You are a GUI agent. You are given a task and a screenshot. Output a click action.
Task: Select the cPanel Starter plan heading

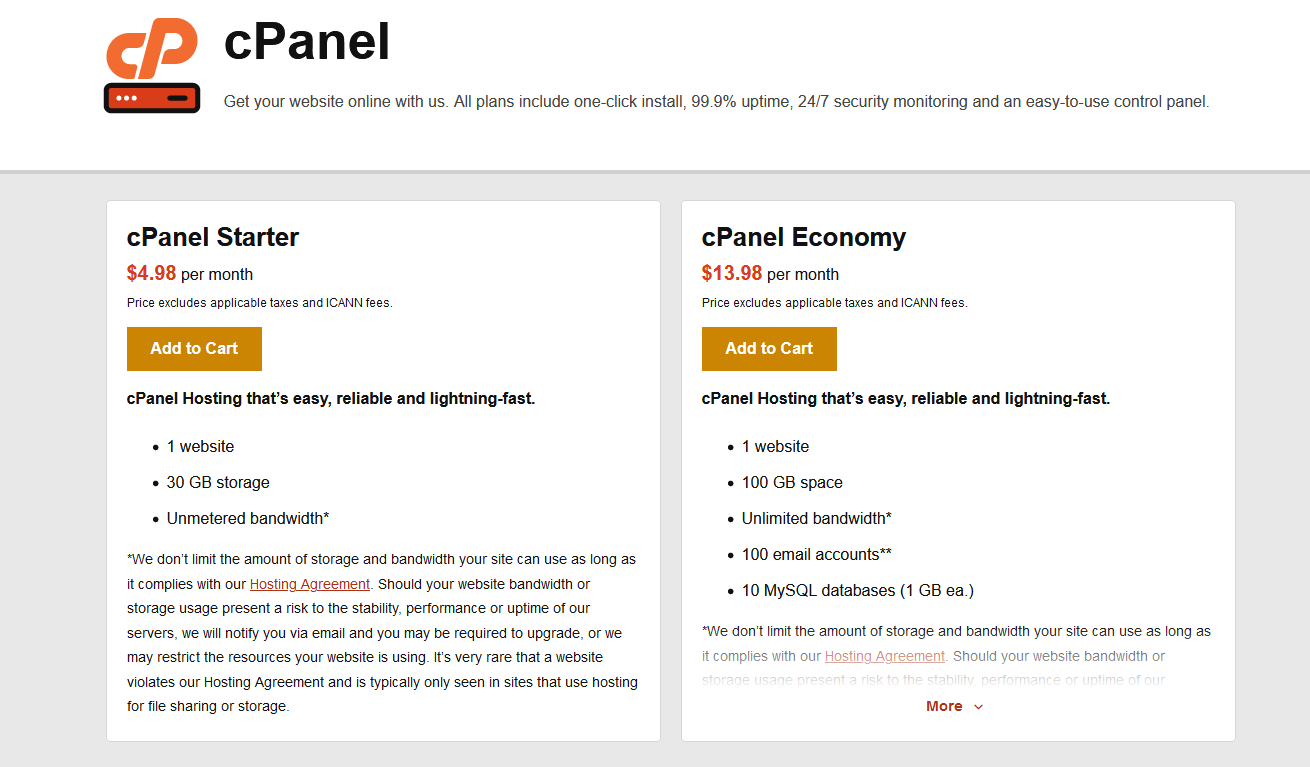pos(213,237)
